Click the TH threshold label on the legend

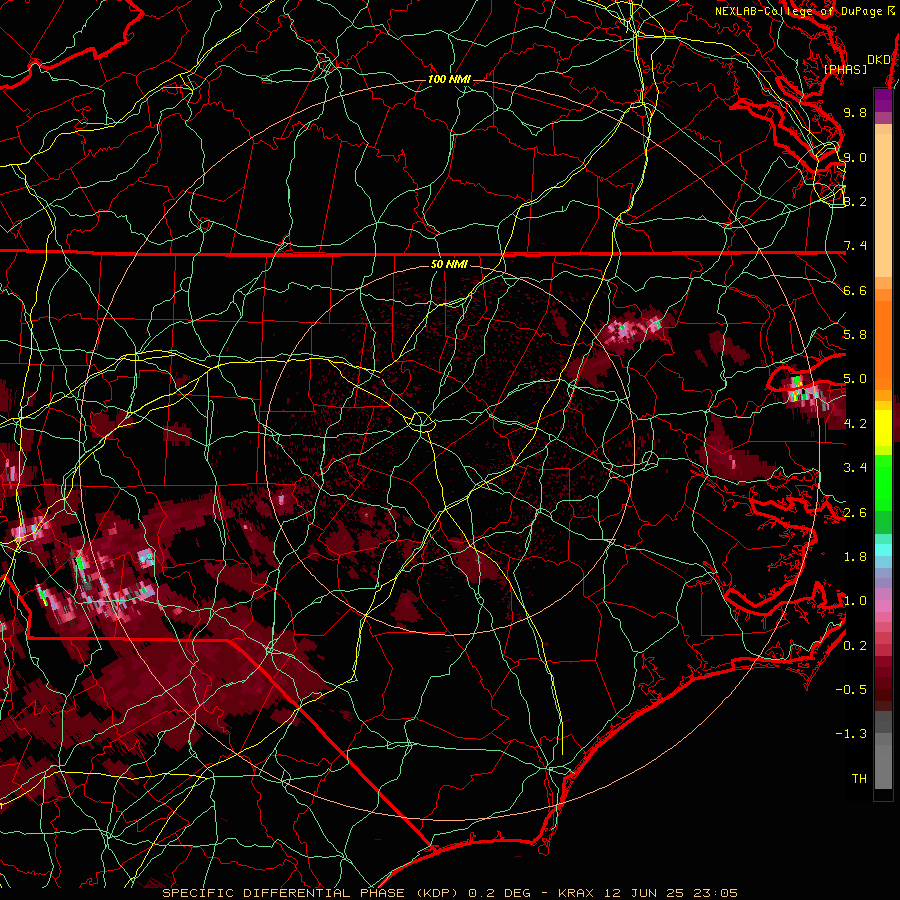859,779
